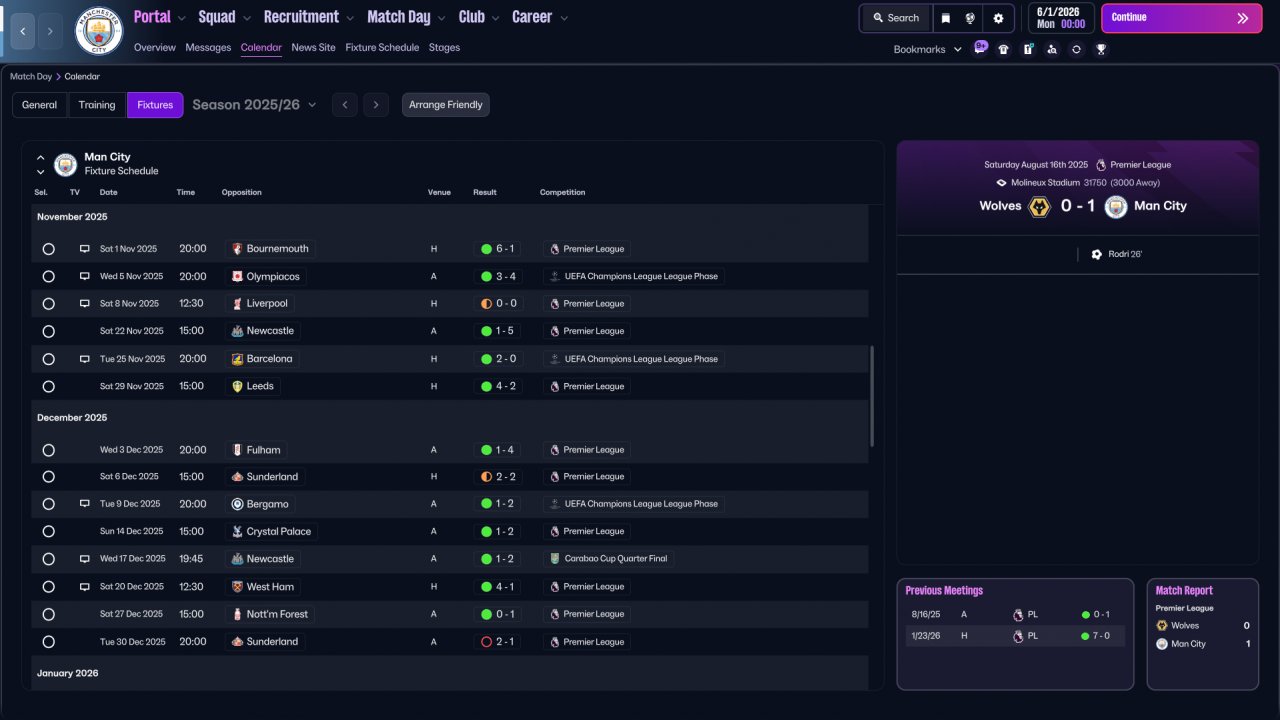Click the Man City badge in the match header
Viewport: 1280px width, 720px height.
tap(1116, 206)
